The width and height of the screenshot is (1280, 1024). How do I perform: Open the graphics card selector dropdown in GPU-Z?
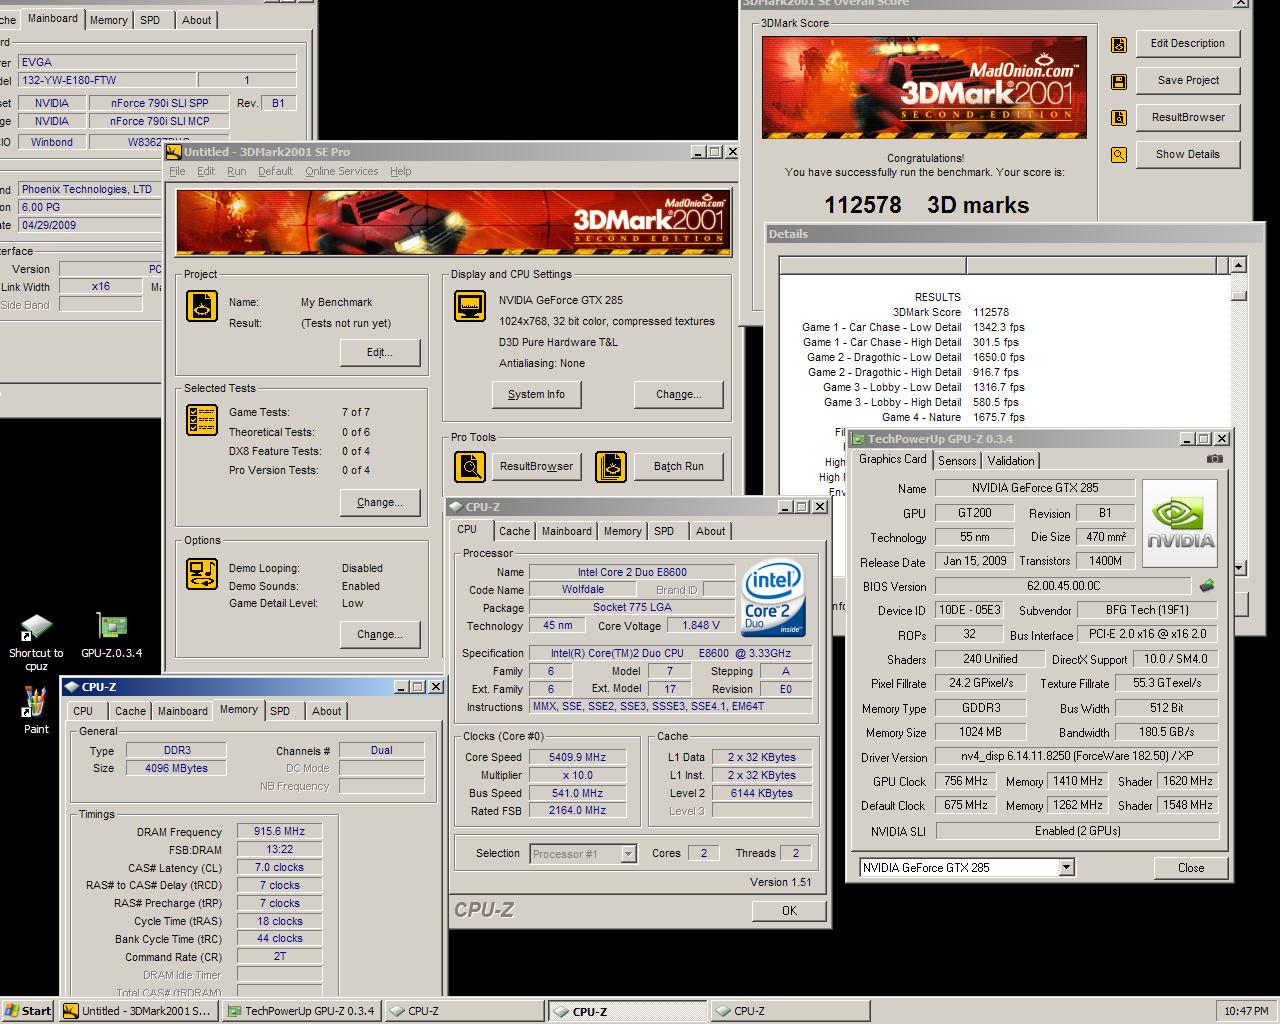click(x=1066, y=867)
